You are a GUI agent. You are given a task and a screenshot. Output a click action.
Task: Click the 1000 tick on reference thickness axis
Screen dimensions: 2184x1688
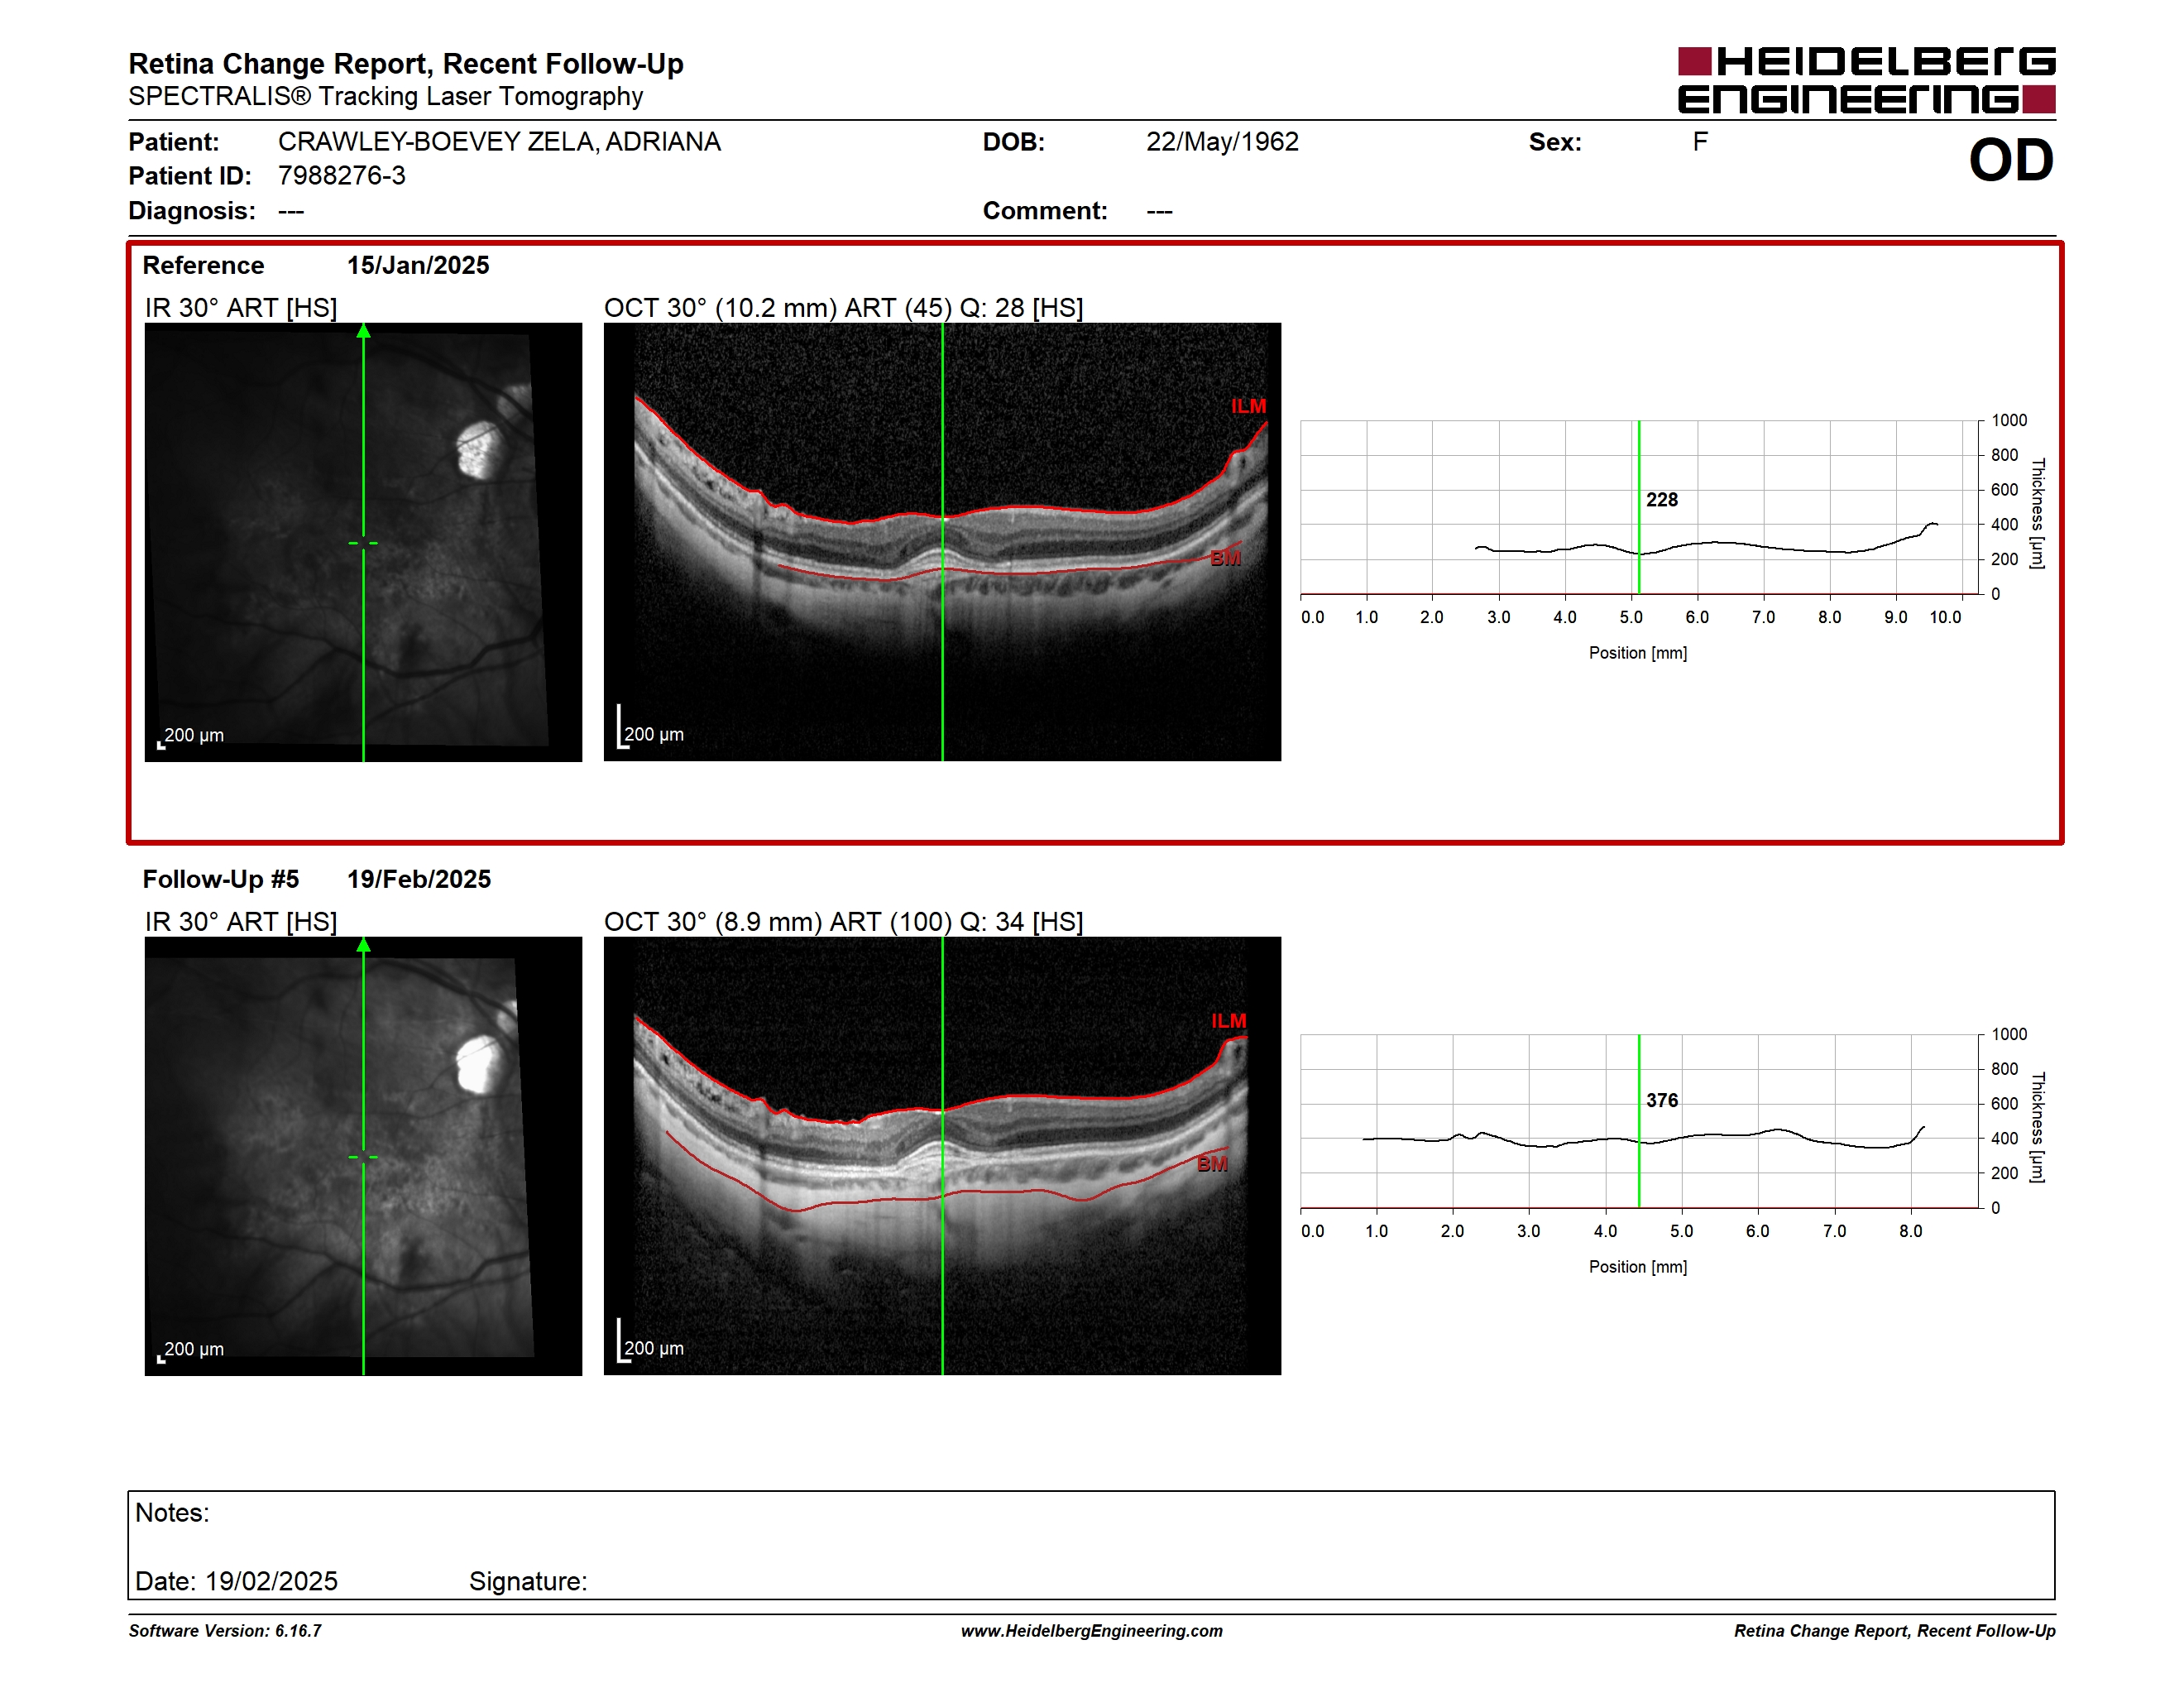(x=2009, y=421)
